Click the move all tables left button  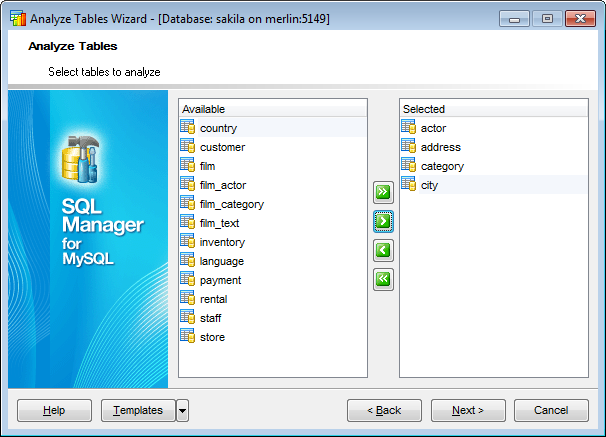pyautogui.click(x=383, y=279)
